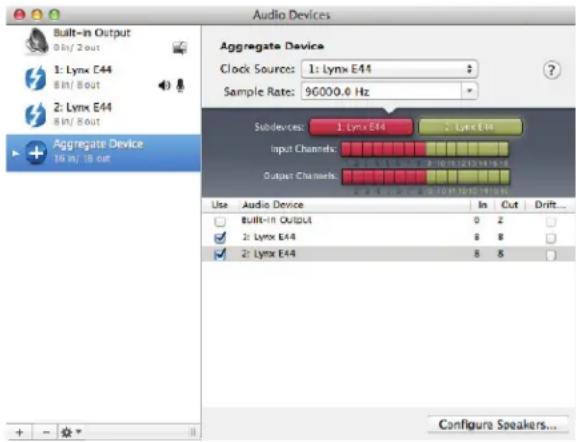Click the 1: Lynx E44 Thunderbolt icon
Screen dimensions: 576x442
tap(36, 78)
